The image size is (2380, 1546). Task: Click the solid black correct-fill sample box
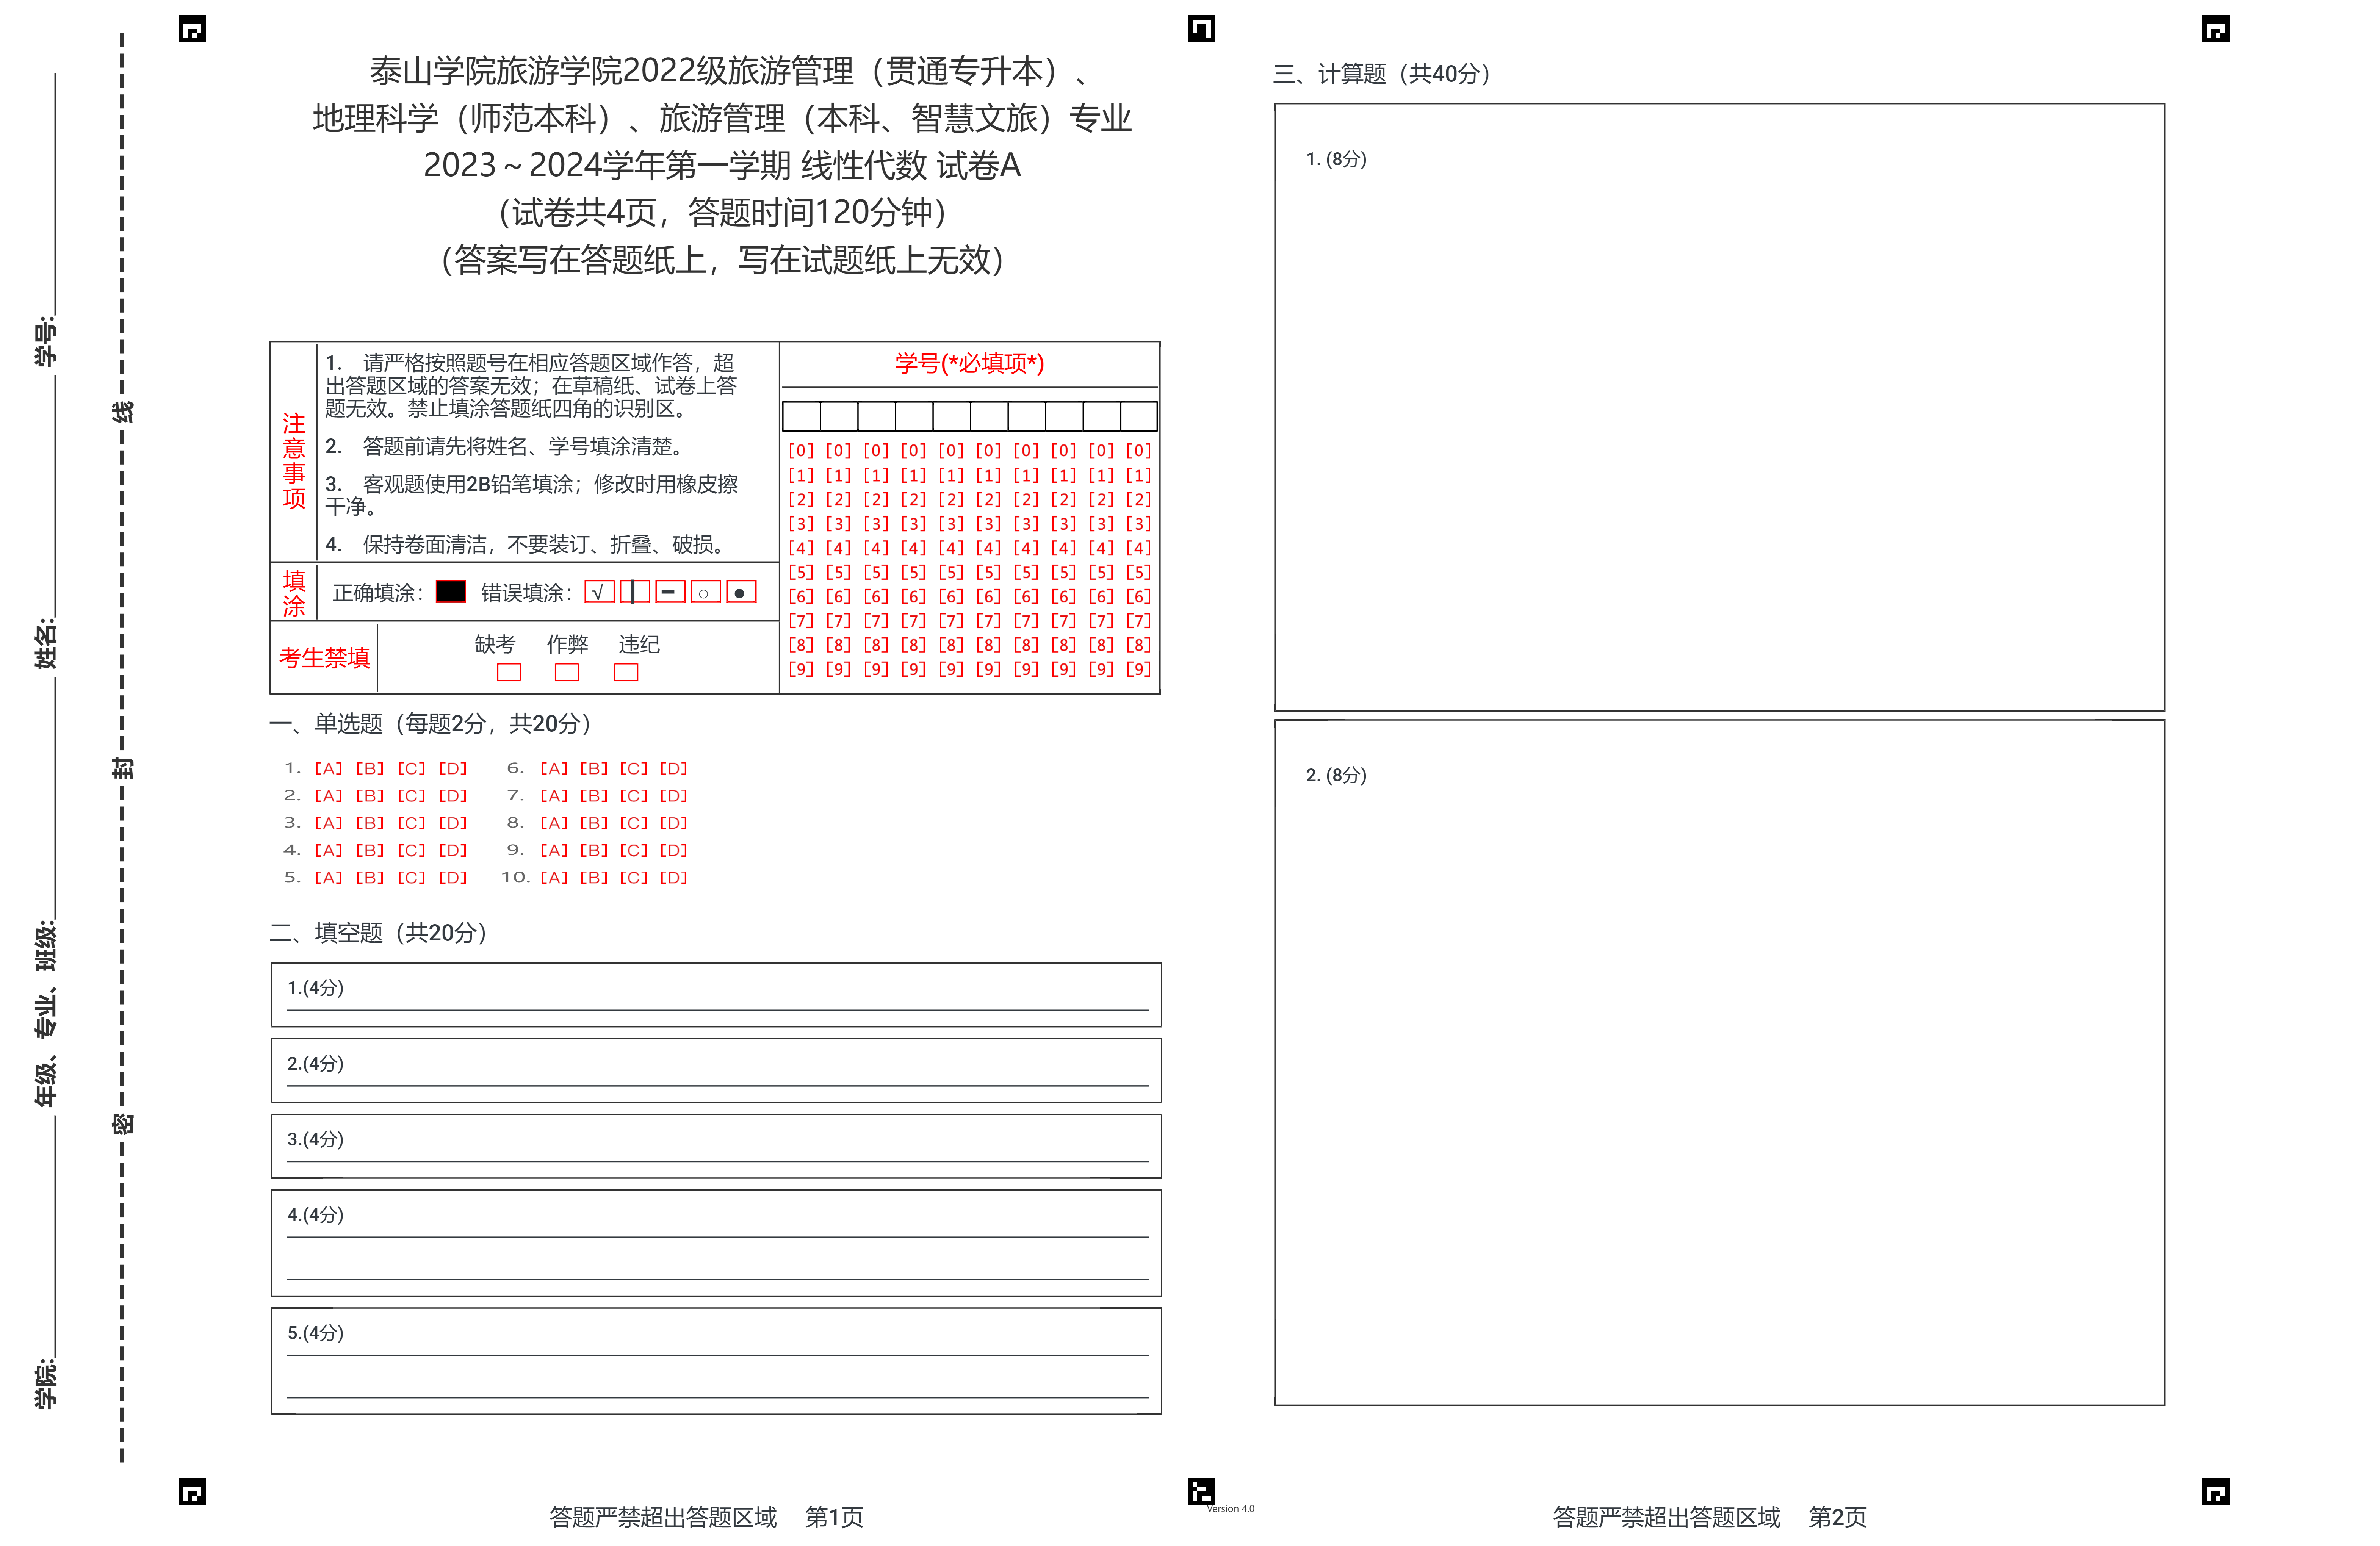[451, 592]
